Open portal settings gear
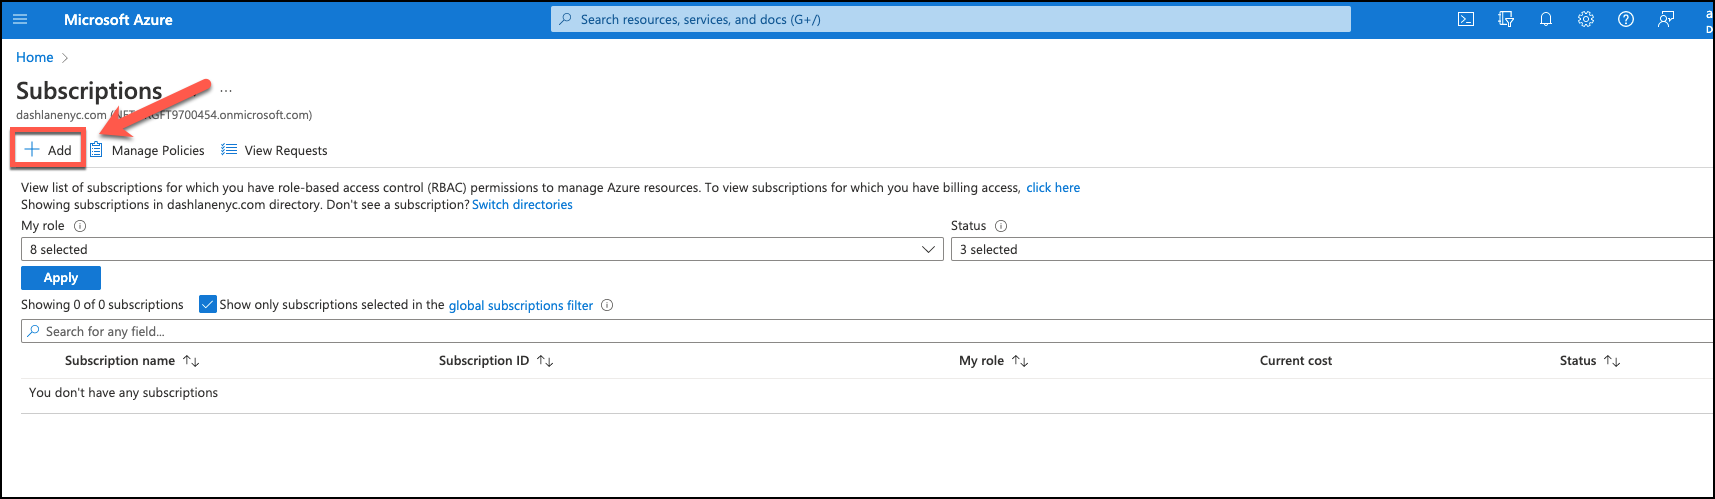 point(1586,19)
